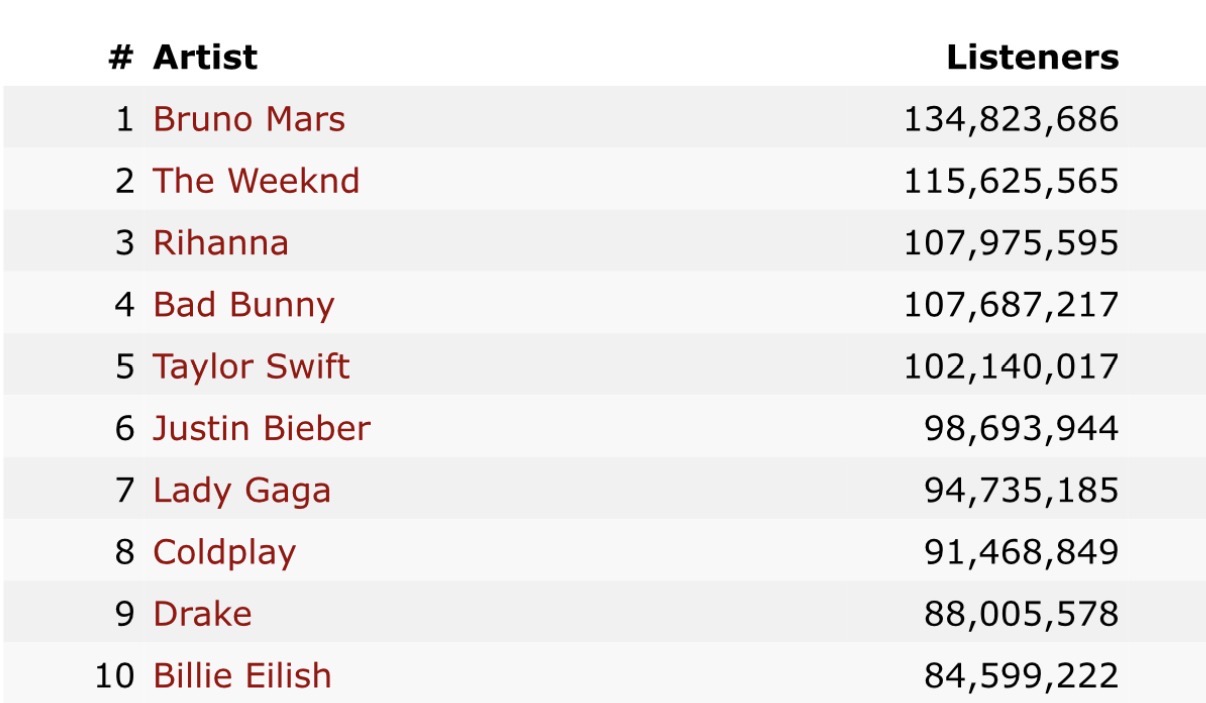Screen dimensions: 1206x703
Task: Open the Taylor Swift link
Action: (251, 367)
